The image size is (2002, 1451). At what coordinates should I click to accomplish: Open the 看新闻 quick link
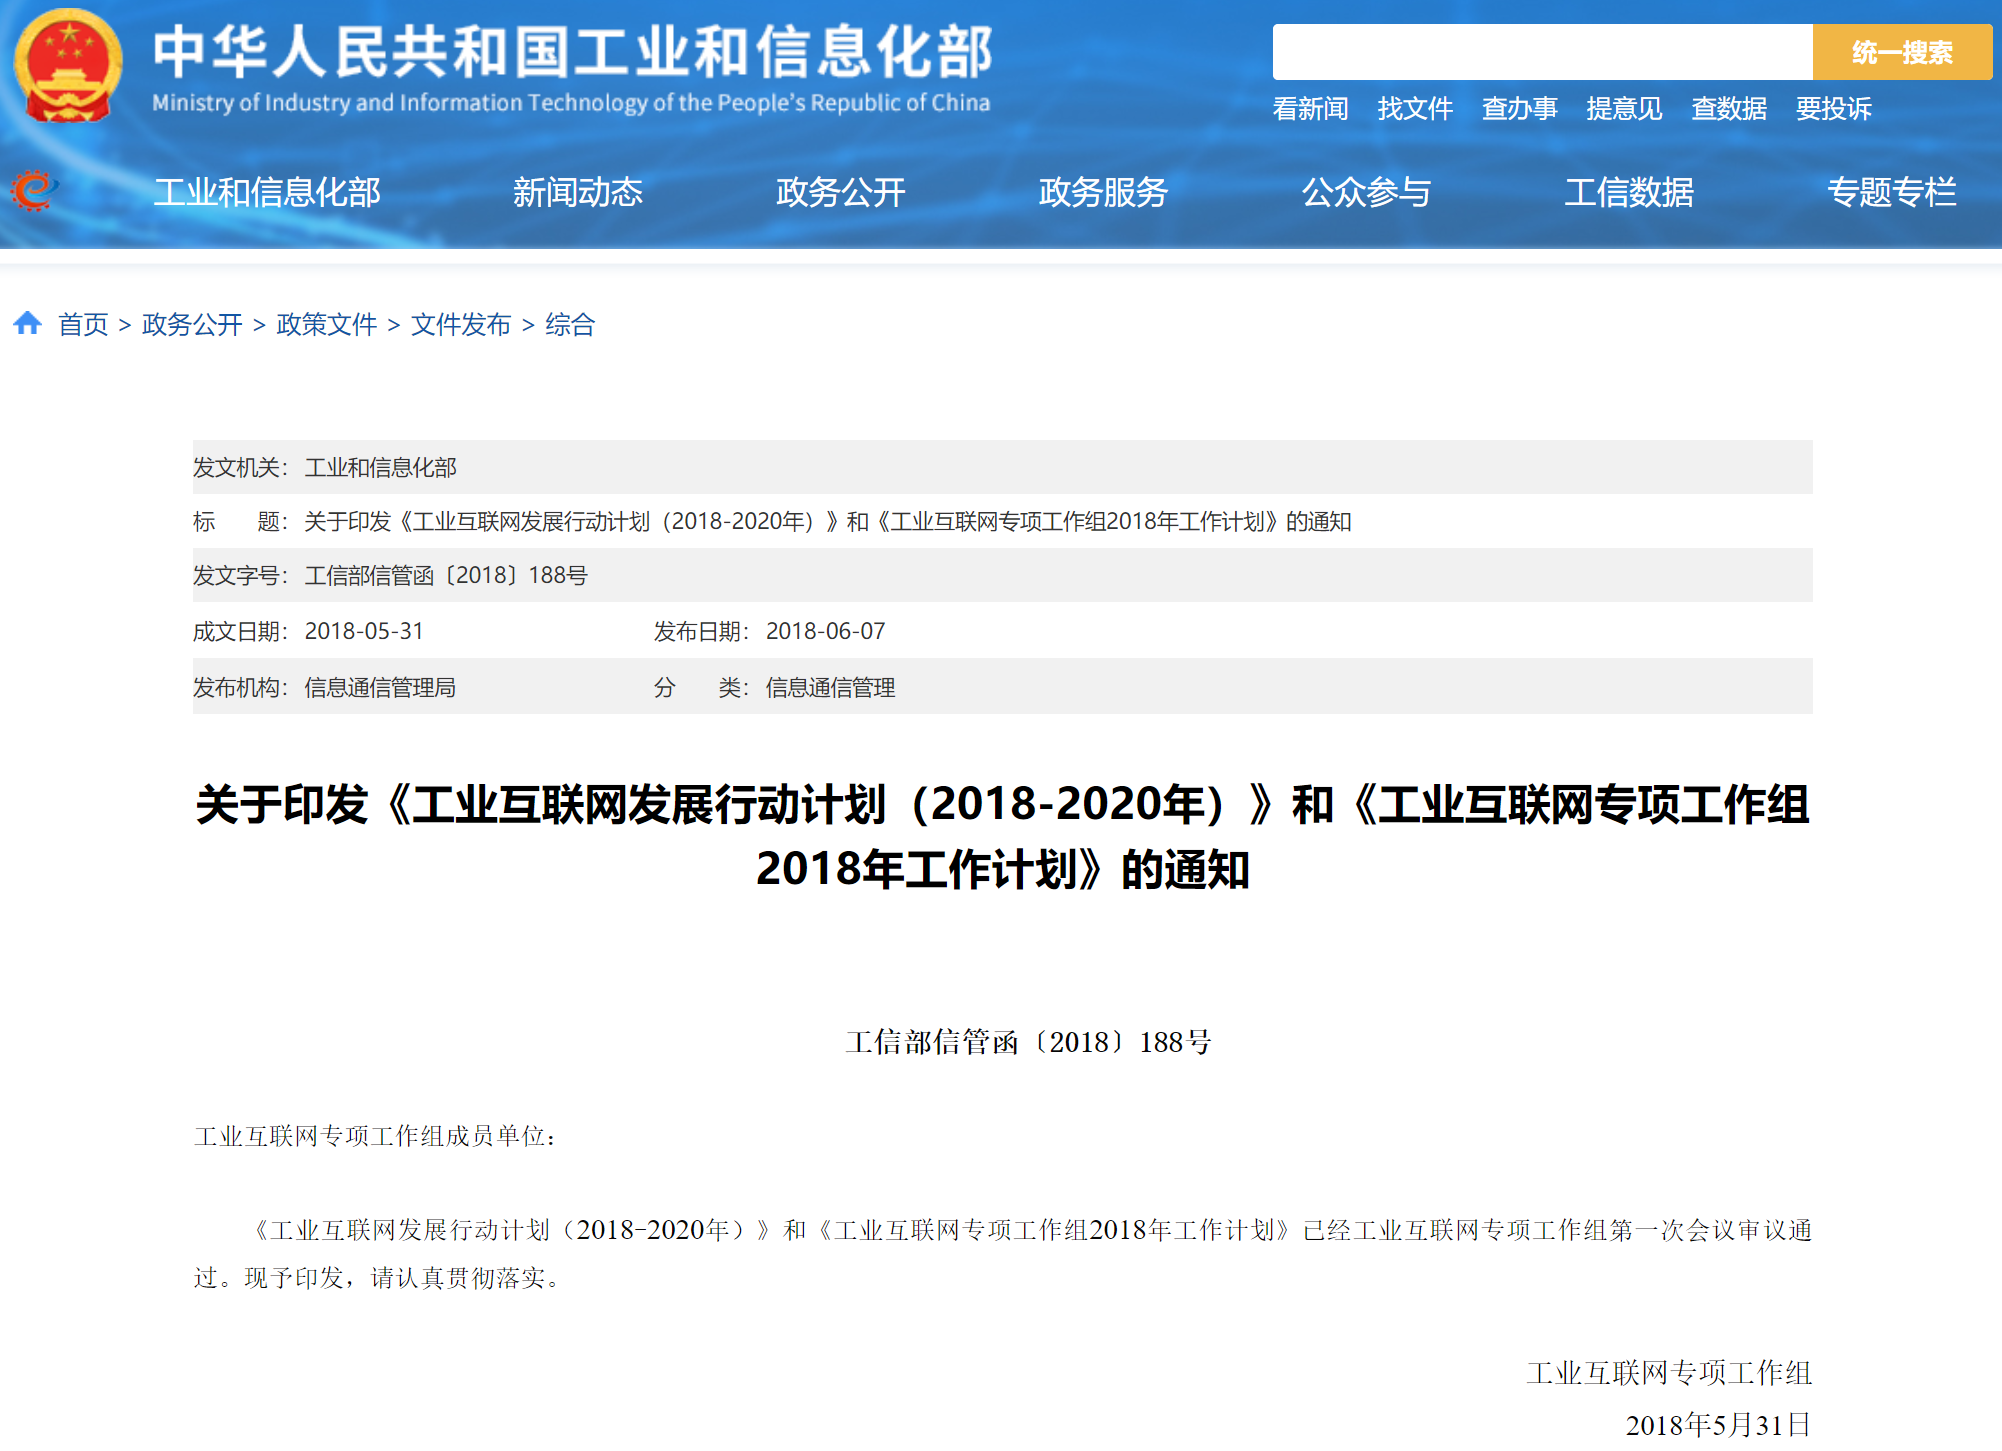coord(1310,108)
